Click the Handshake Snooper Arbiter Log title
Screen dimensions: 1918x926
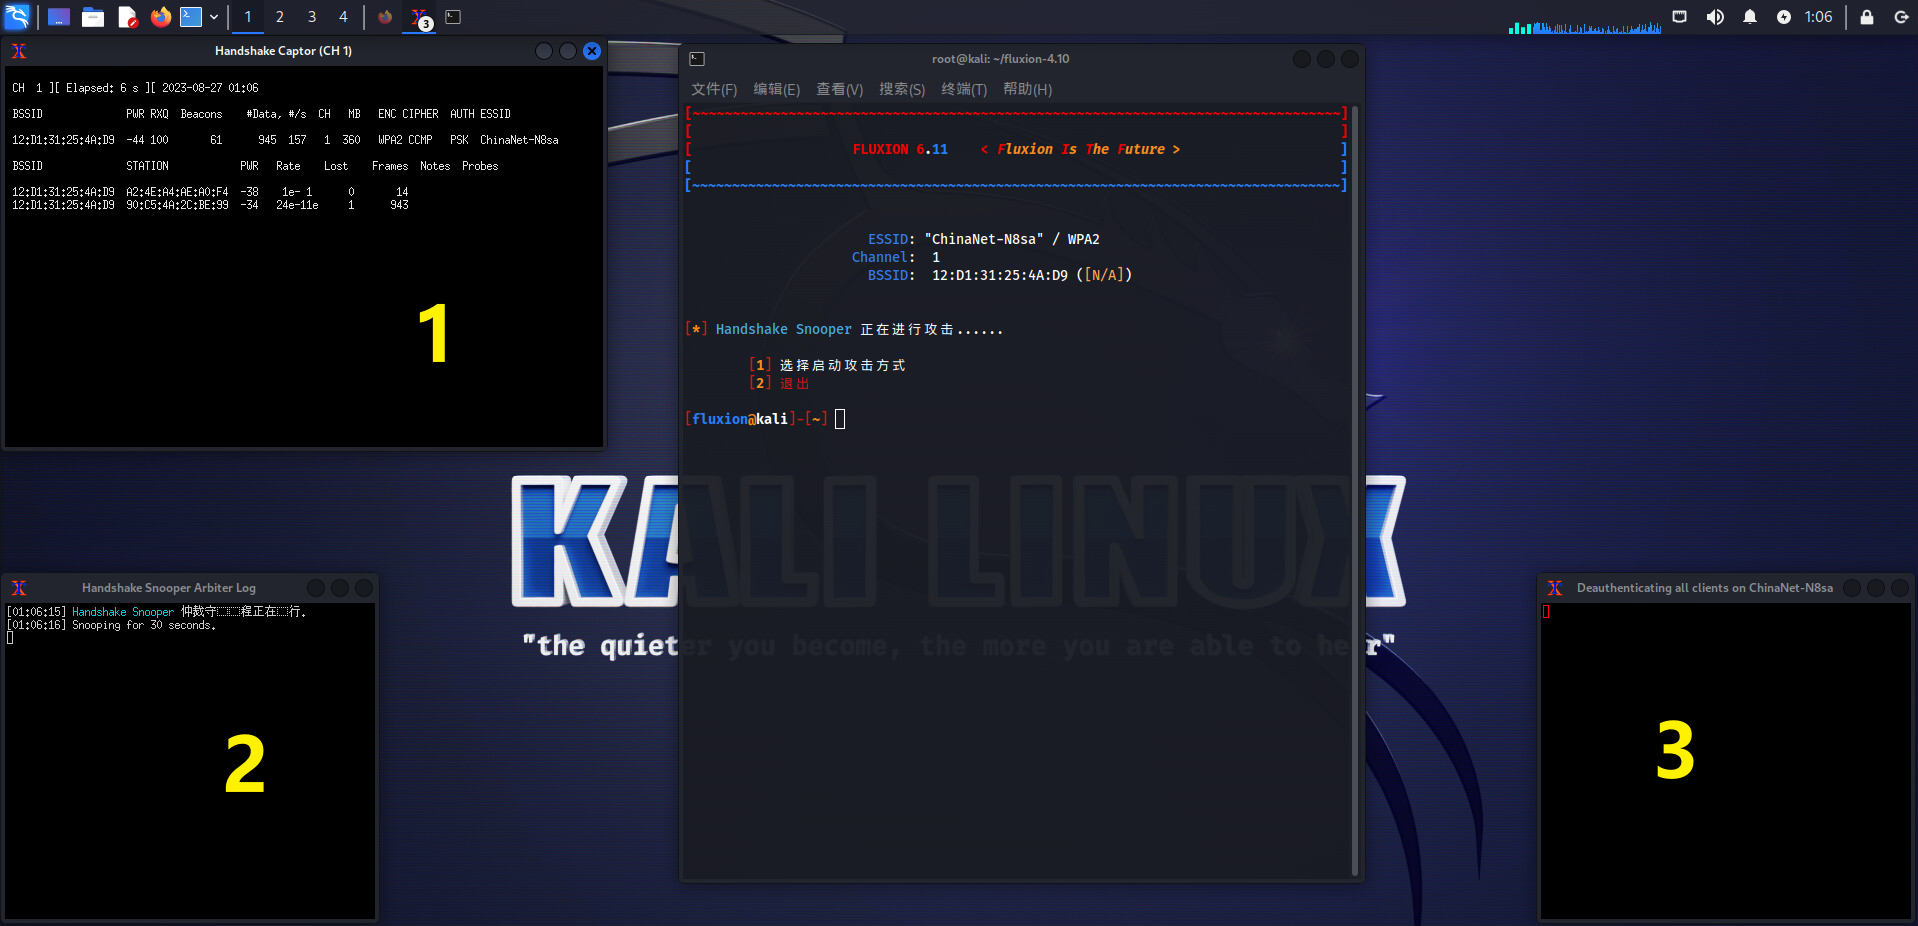click(x=169, y=588)
